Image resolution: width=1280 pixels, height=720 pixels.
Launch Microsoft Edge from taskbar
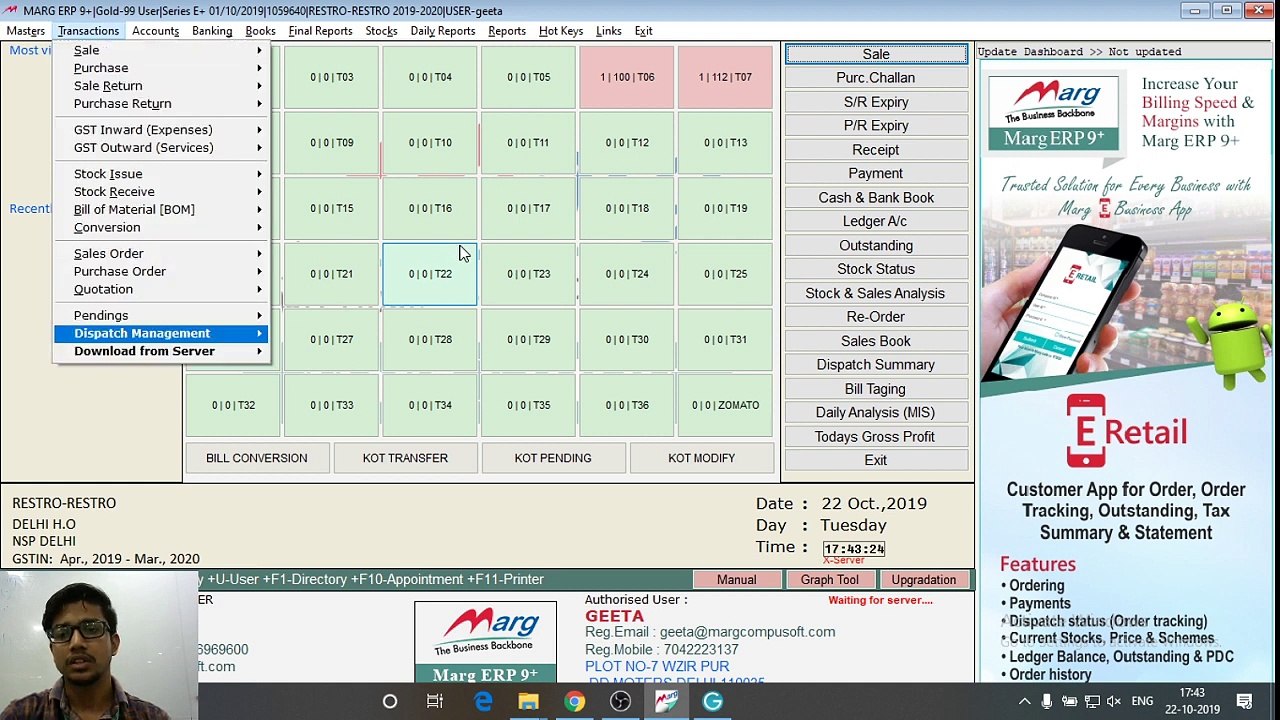[483, 702]
